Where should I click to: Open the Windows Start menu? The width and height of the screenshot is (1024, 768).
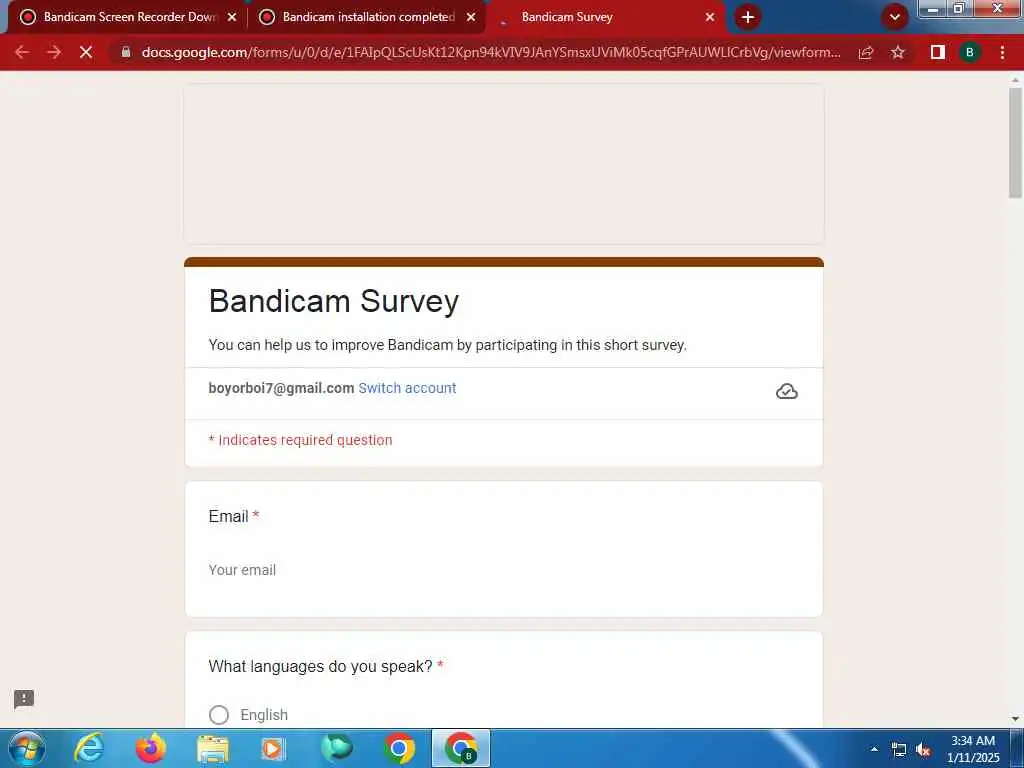pyautogui.click(x=27, y=748)
